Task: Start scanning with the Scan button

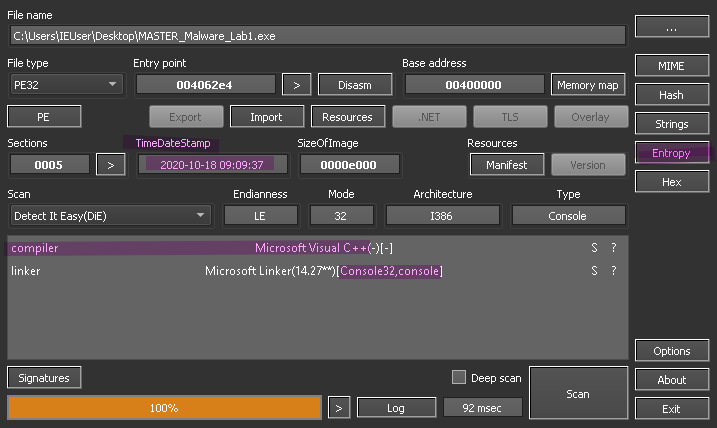Action: 578,394
